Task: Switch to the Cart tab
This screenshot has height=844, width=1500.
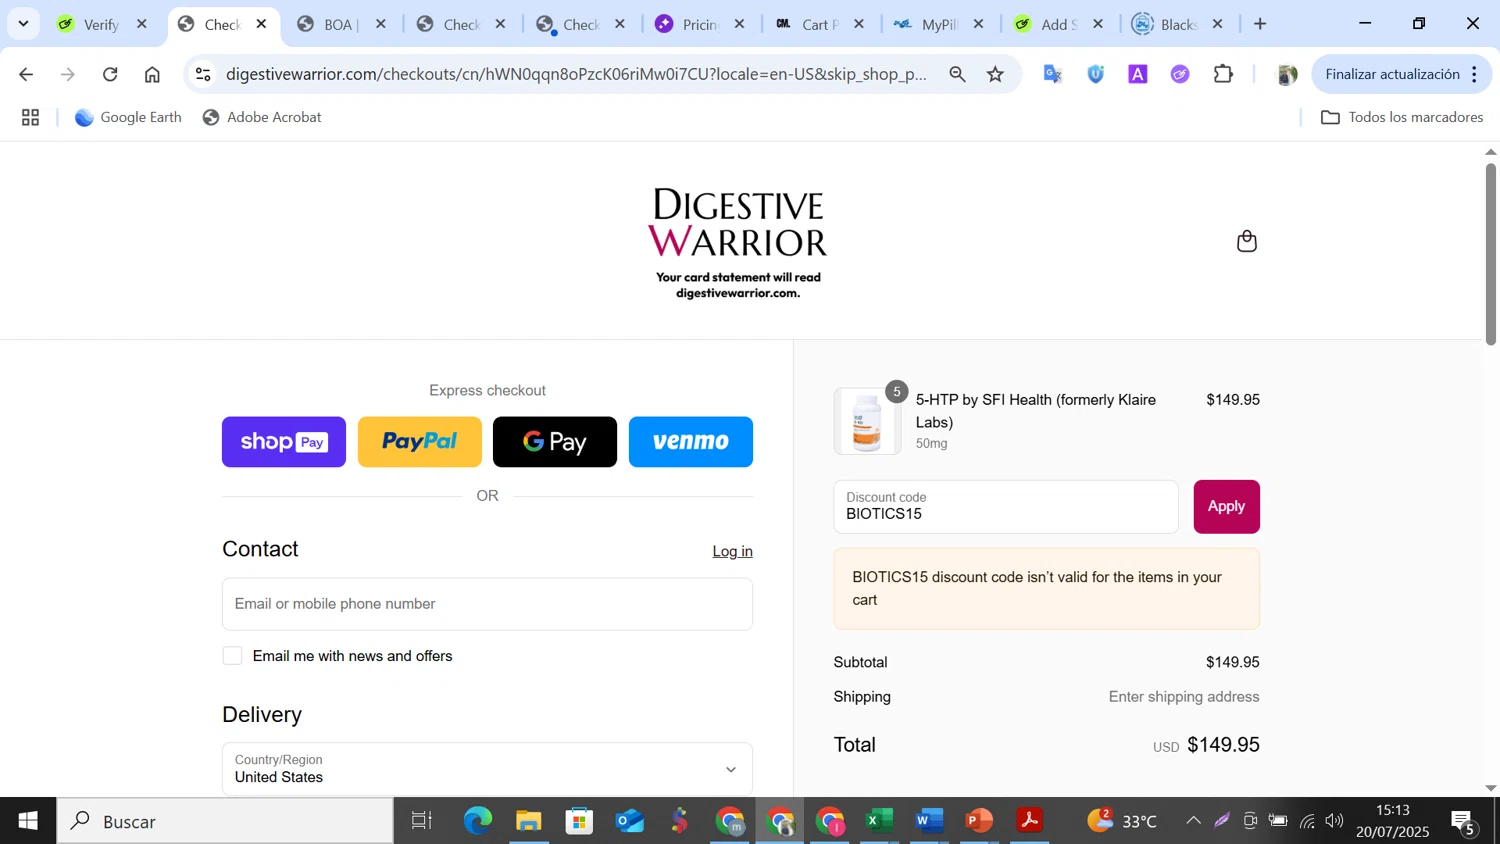Action: [x=818, y=24]
